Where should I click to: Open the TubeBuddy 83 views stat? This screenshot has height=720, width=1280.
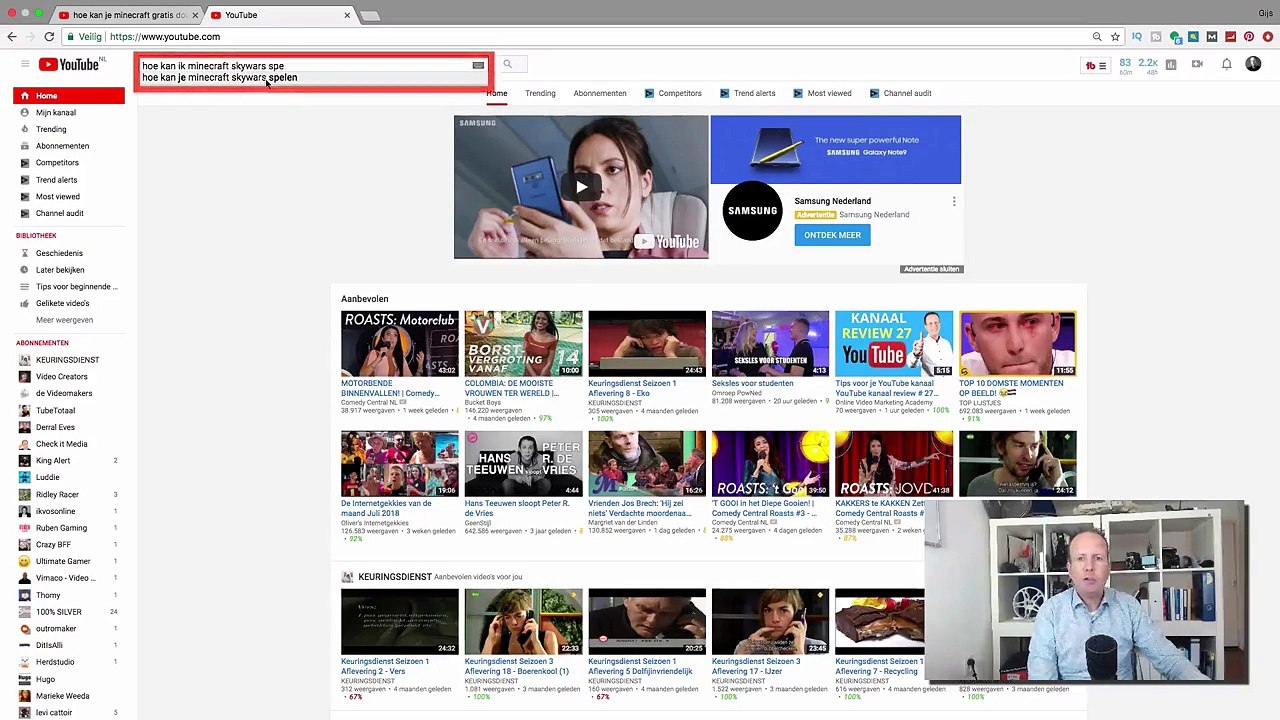1125,66
